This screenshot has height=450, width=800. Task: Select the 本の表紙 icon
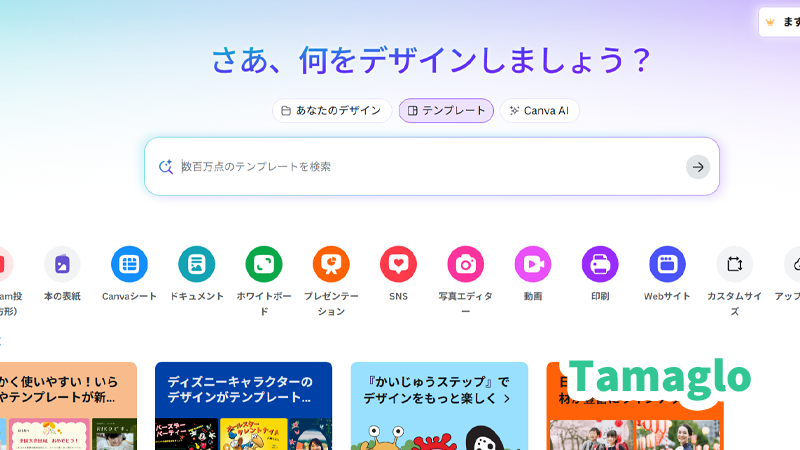[x=62, y=264]
